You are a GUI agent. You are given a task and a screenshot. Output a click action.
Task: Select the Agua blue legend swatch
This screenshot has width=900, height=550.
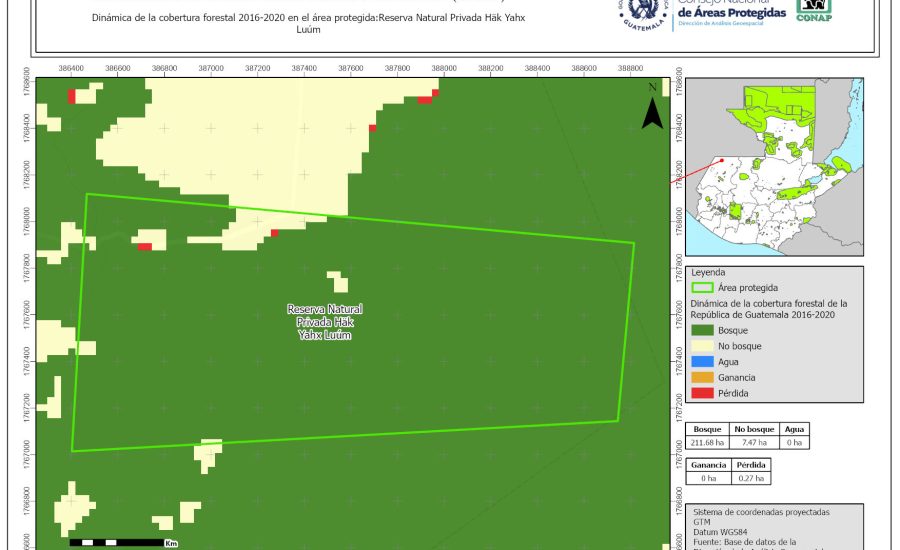tap(706, 362)
